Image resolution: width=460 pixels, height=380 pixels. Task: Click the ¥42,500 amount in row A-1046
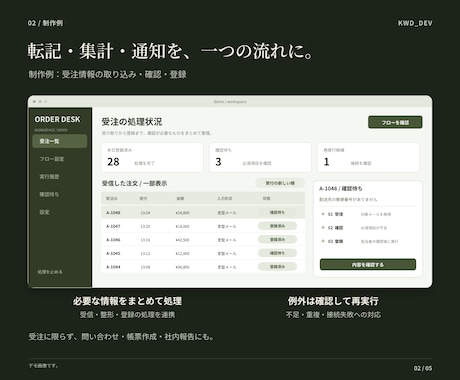click(x=182, y=240)
